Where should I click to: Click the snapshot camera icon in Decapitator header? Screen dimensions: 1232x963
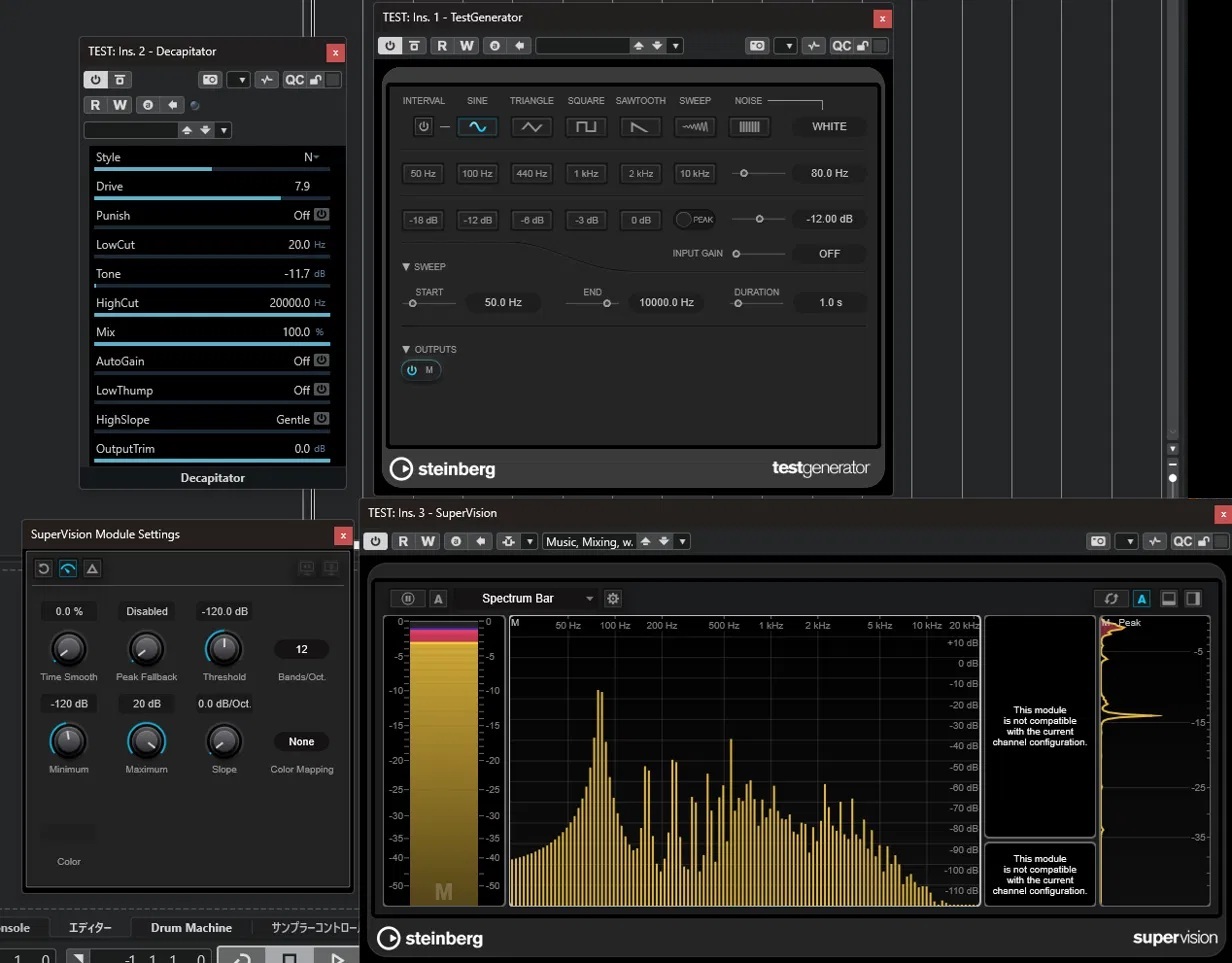pos(210,80)
